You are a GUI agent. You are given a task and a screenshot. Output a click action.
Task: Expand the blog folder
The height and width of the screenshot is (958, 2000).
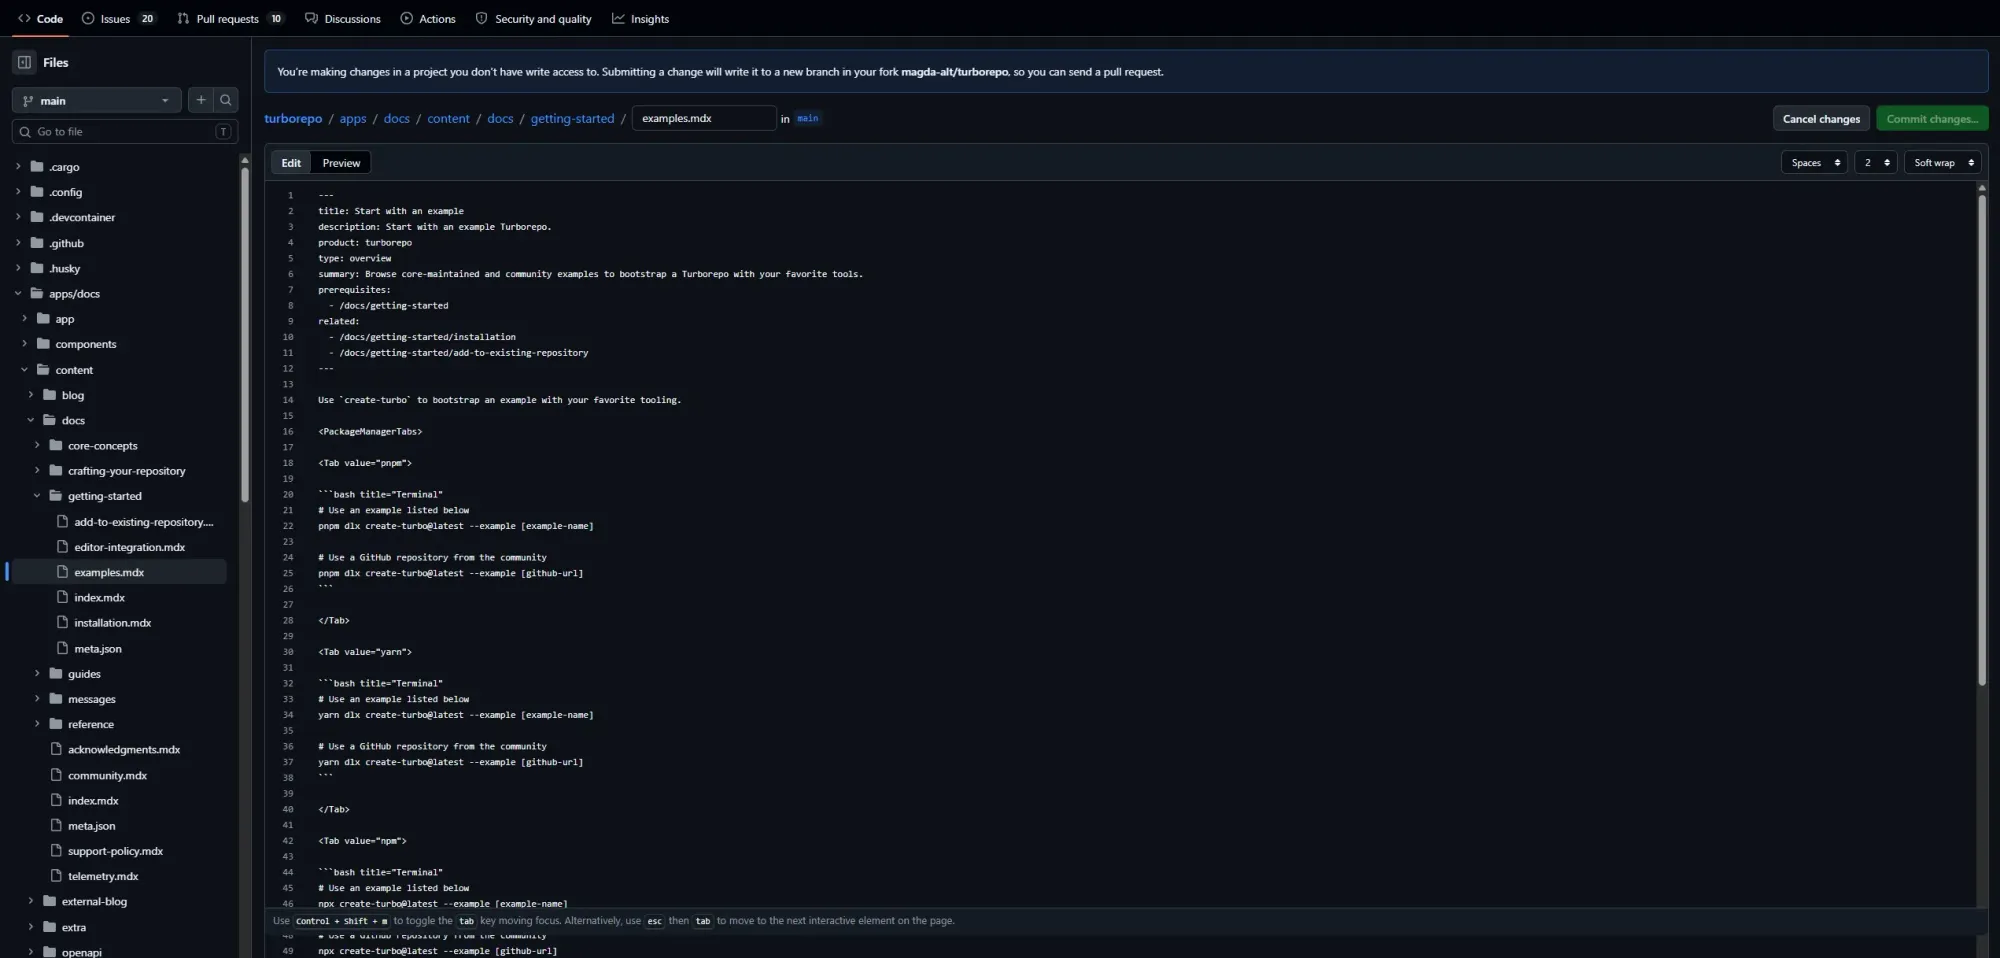(x=31, y=394)
